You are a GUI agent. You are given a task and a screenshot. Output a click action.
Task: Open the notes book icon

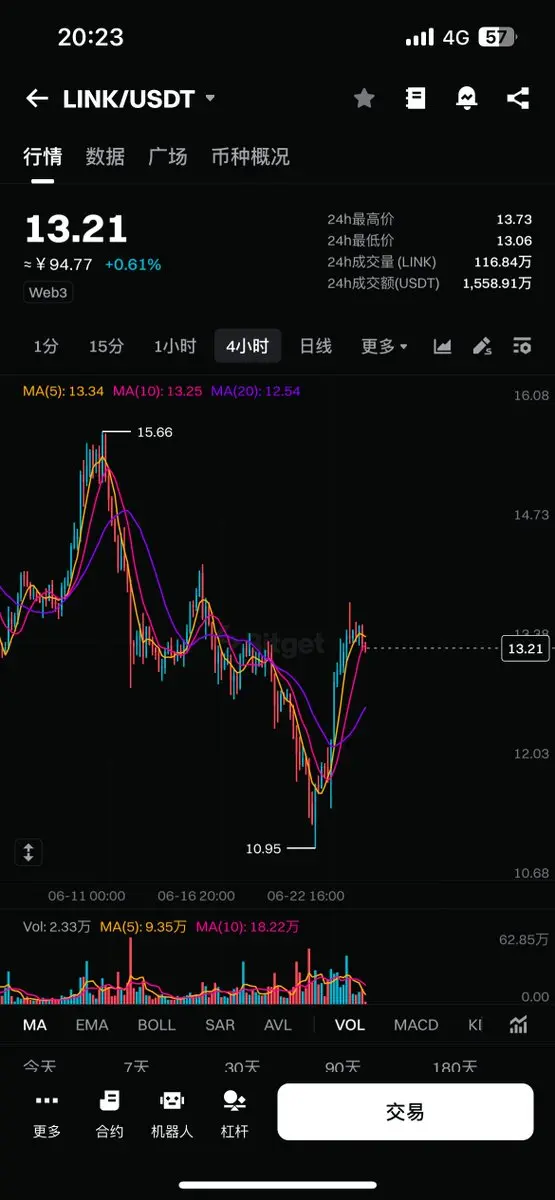click(x=415, y=98)
